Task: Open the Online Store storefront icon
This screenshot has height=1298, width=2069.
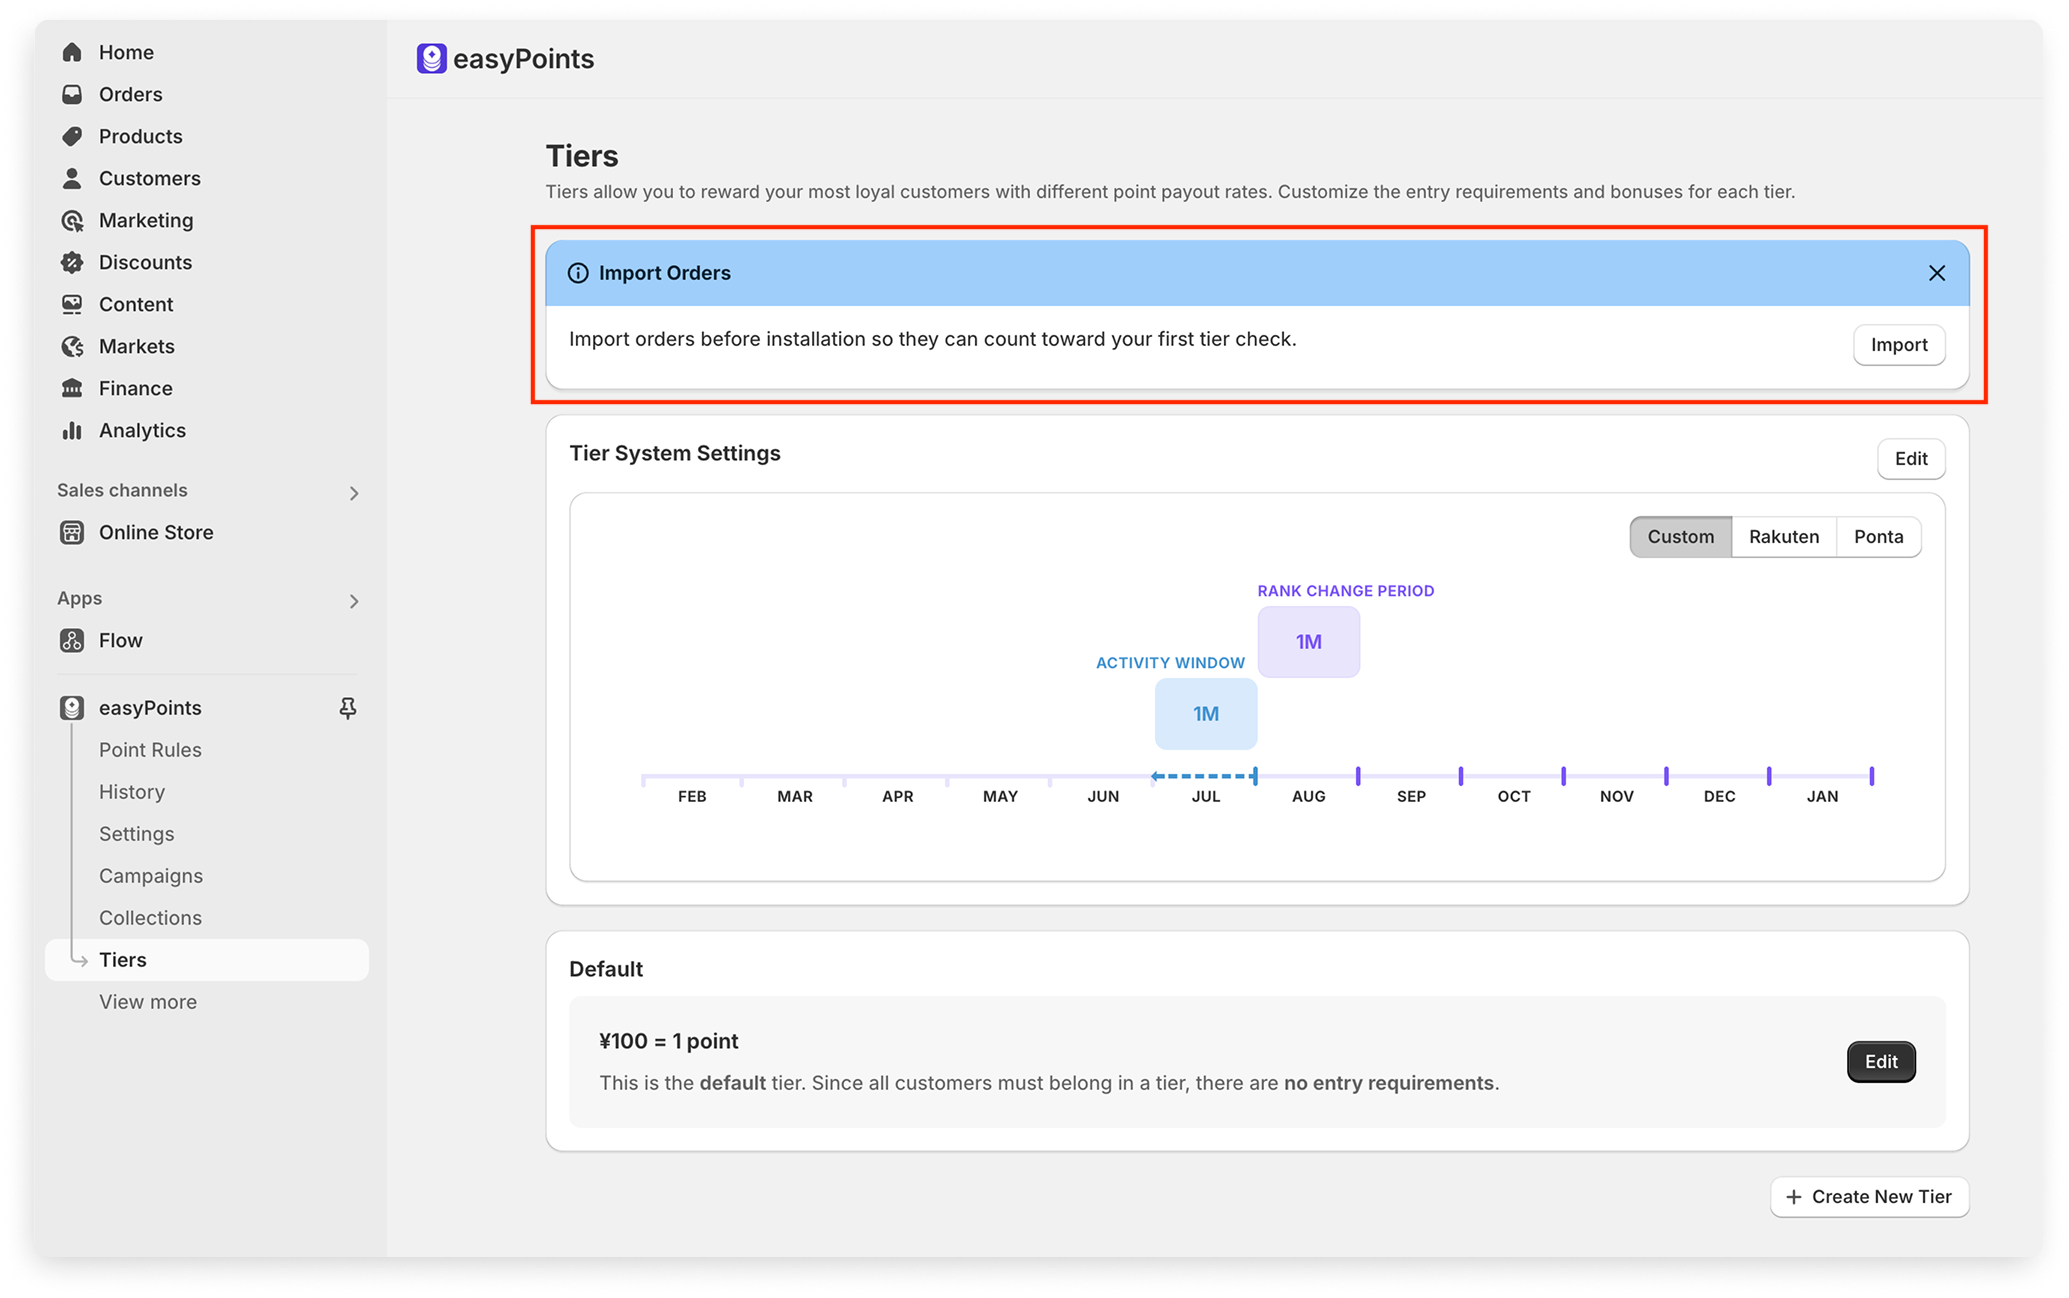Action: click(72, 532)
